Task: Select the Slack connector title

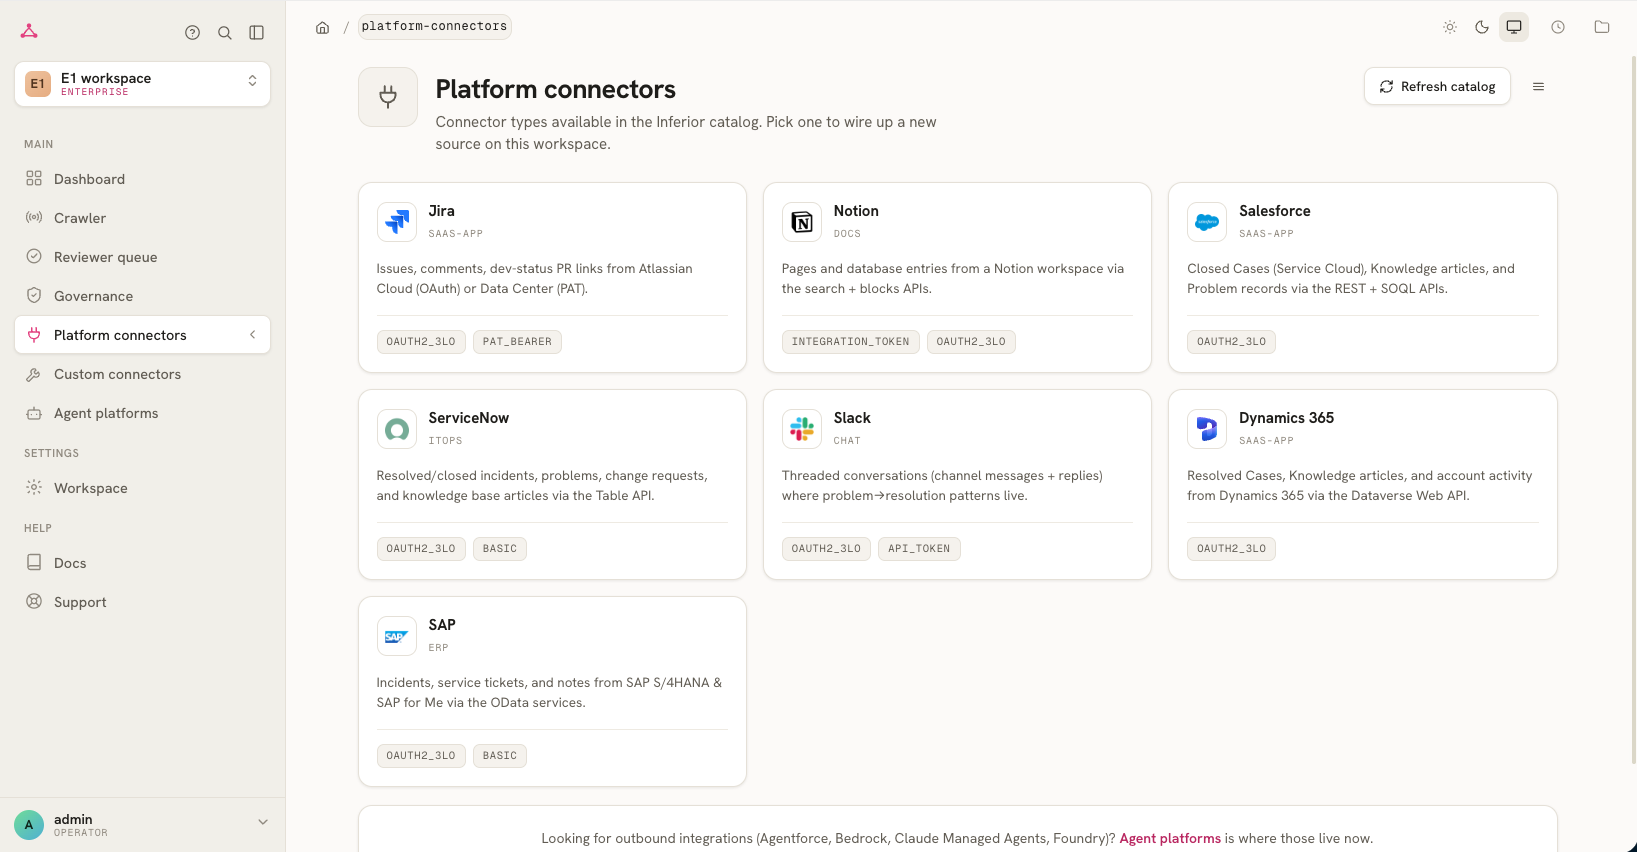Action: click(852, 418)
